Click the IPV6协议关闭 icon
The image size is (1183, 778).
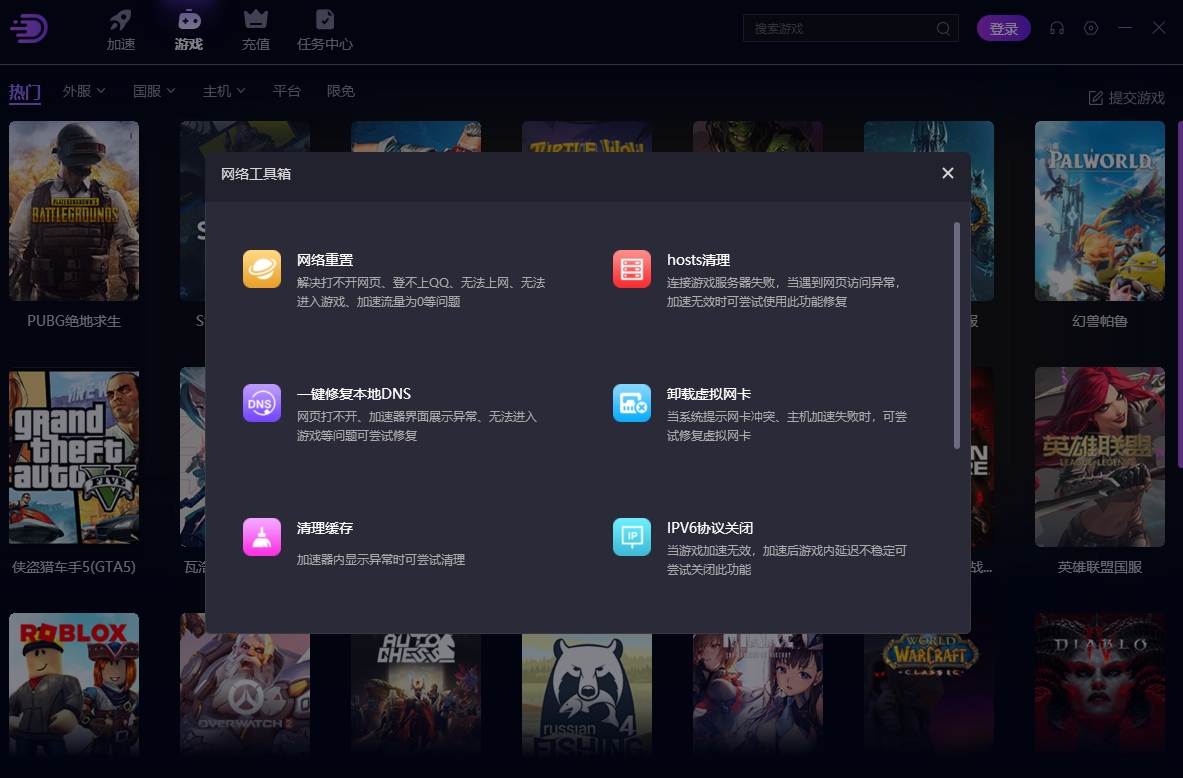tap(631, 537)
